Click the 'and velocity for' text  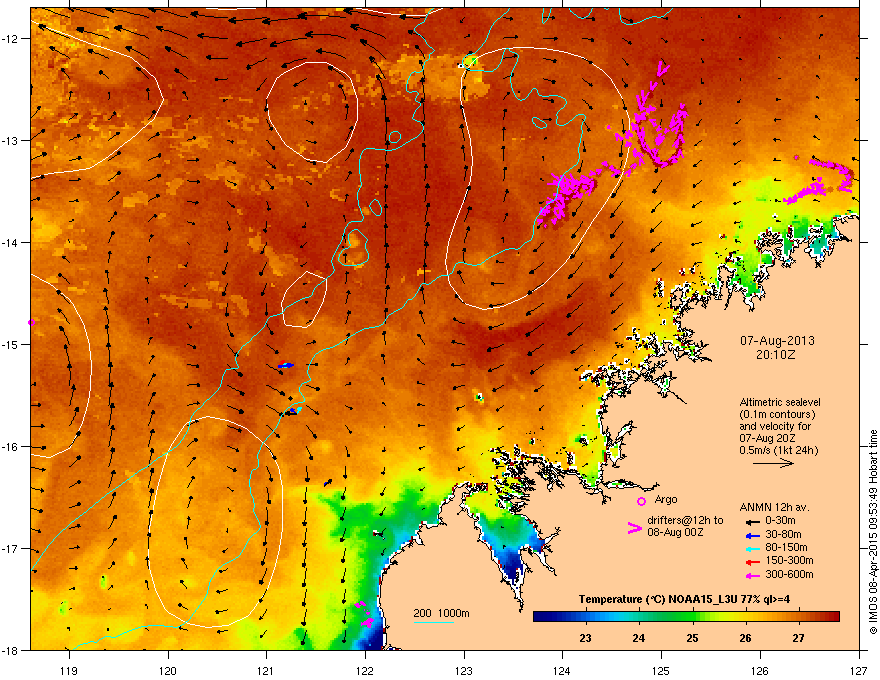771,426
